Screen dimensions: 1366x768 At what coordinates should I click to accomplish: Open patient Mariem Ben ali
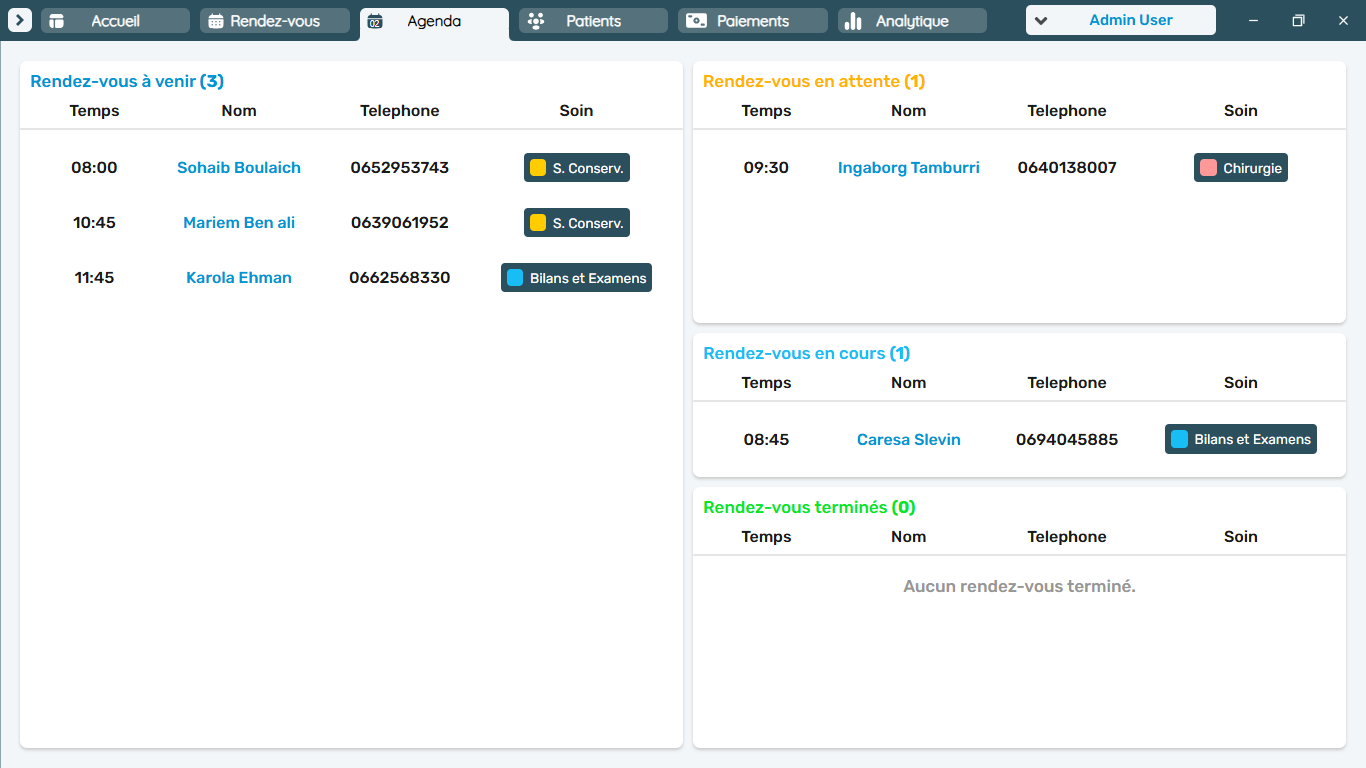click(x=239, y=223)
